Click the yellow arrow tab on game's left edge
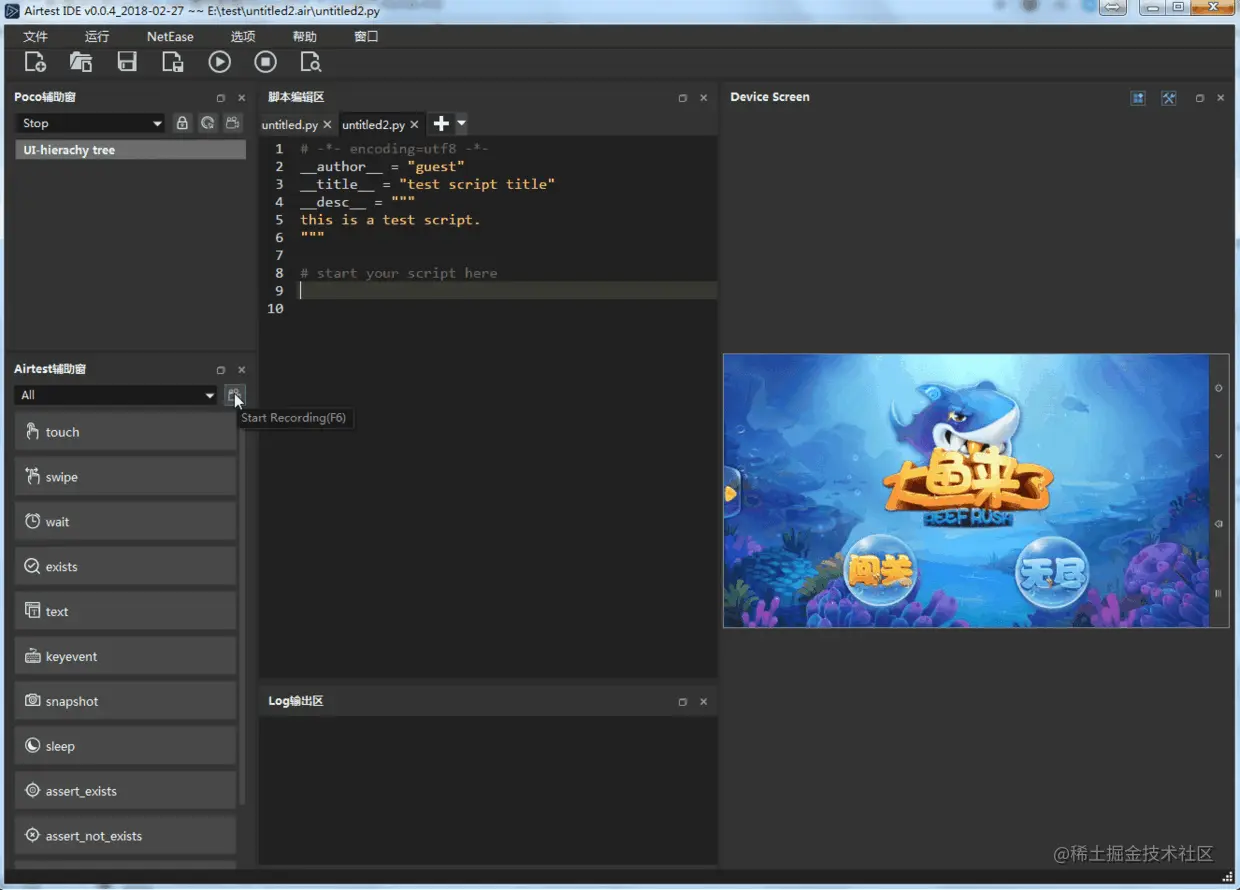Viewport: 1240px width, 890px height. click(x=731, y=493)
